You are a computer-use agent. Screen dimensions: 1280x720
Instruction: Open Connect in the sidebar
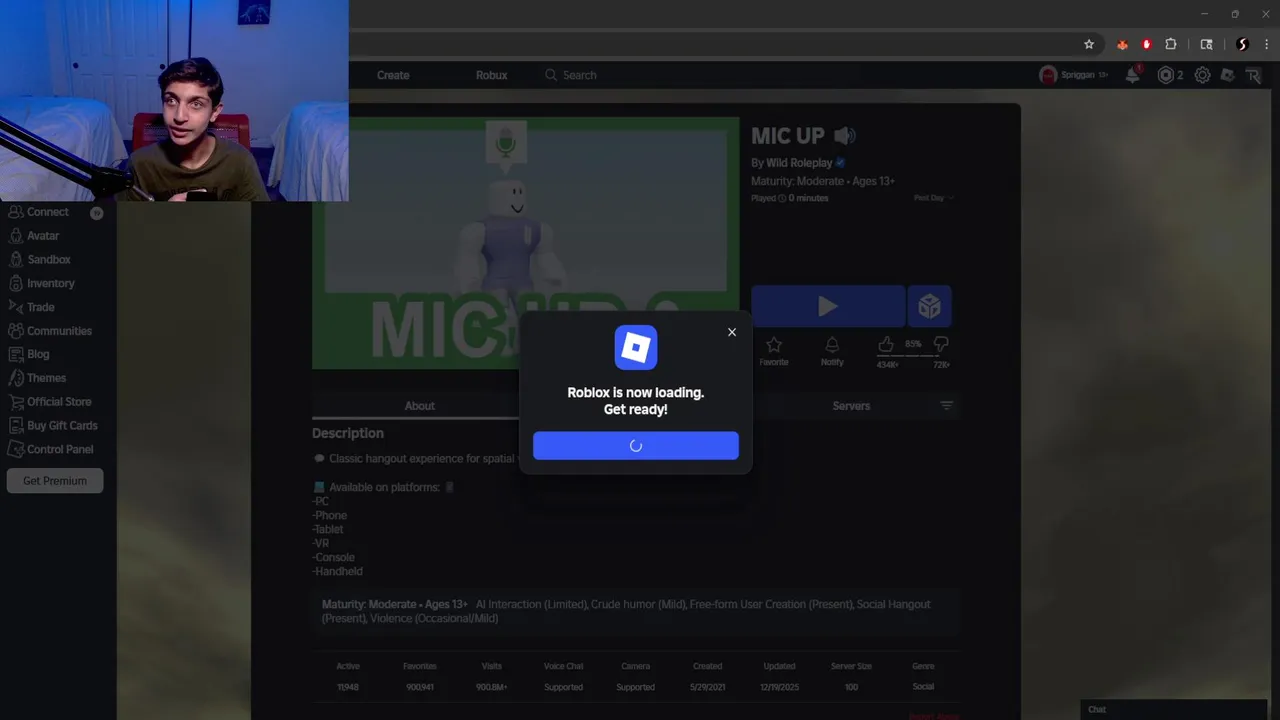pos(47,212)
